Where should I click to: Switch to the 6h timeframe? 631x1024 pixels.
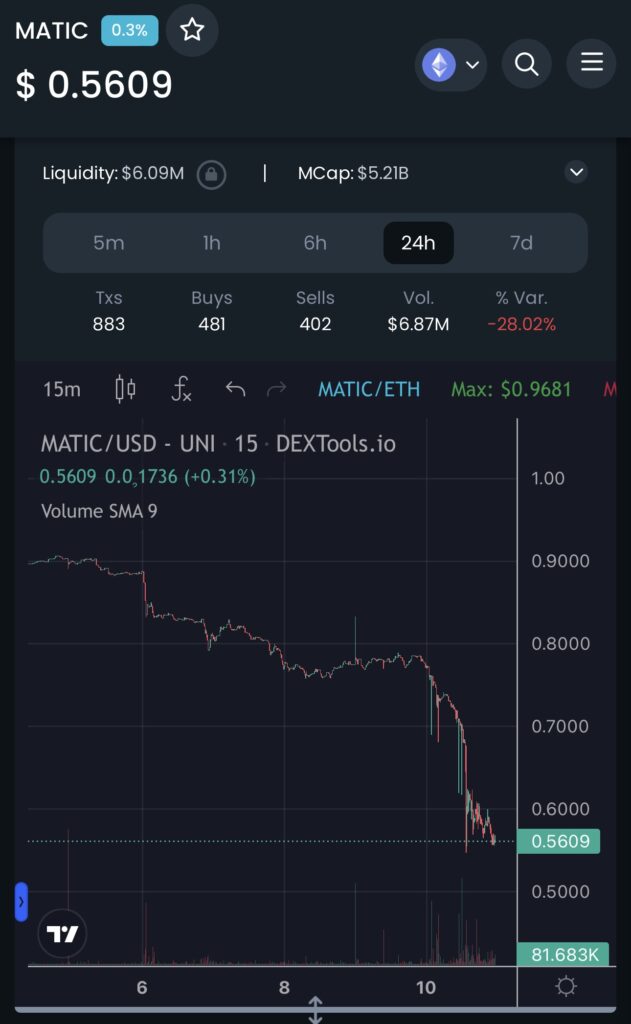pyautogui.click(x=315, y=243)
